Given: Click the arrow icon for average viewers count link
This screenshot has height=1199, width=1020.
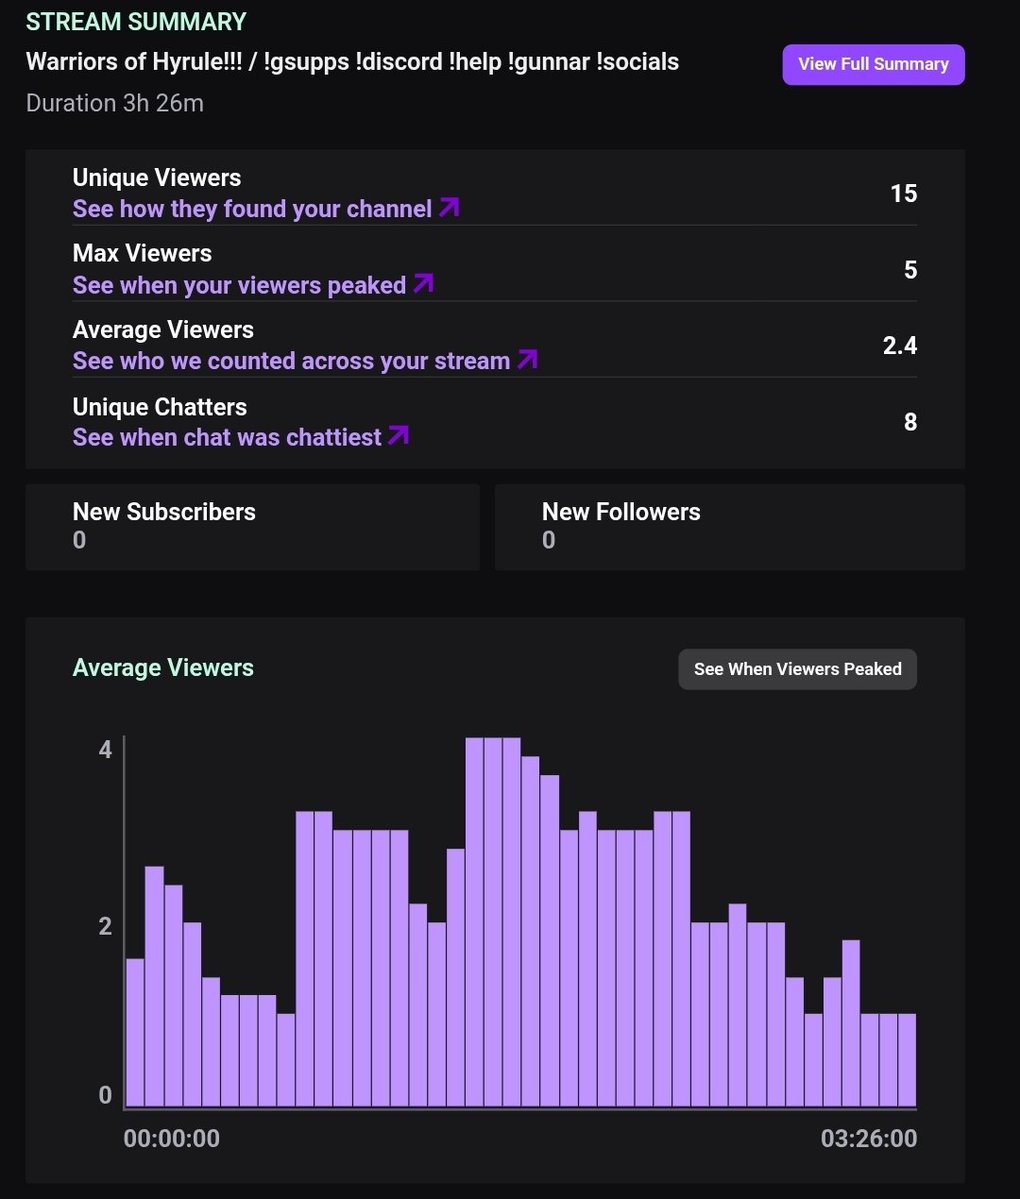Looking at the screenshot, I should point(527,360).
